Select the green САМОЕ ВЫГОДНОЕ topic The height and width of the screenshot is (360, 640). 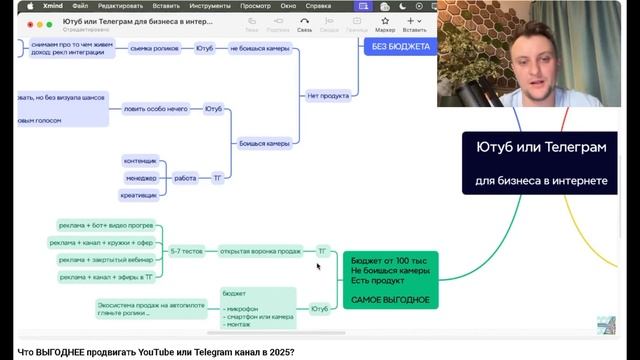coord(391,280)
